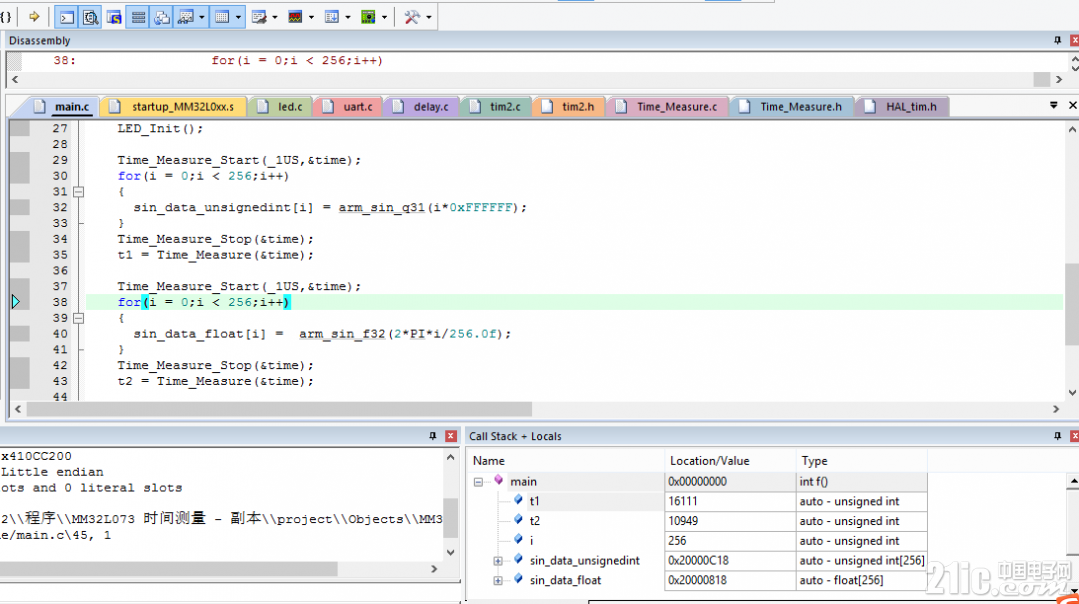Select the Time_Measure.h tab
1079x604 pixels.
[791, 107]
